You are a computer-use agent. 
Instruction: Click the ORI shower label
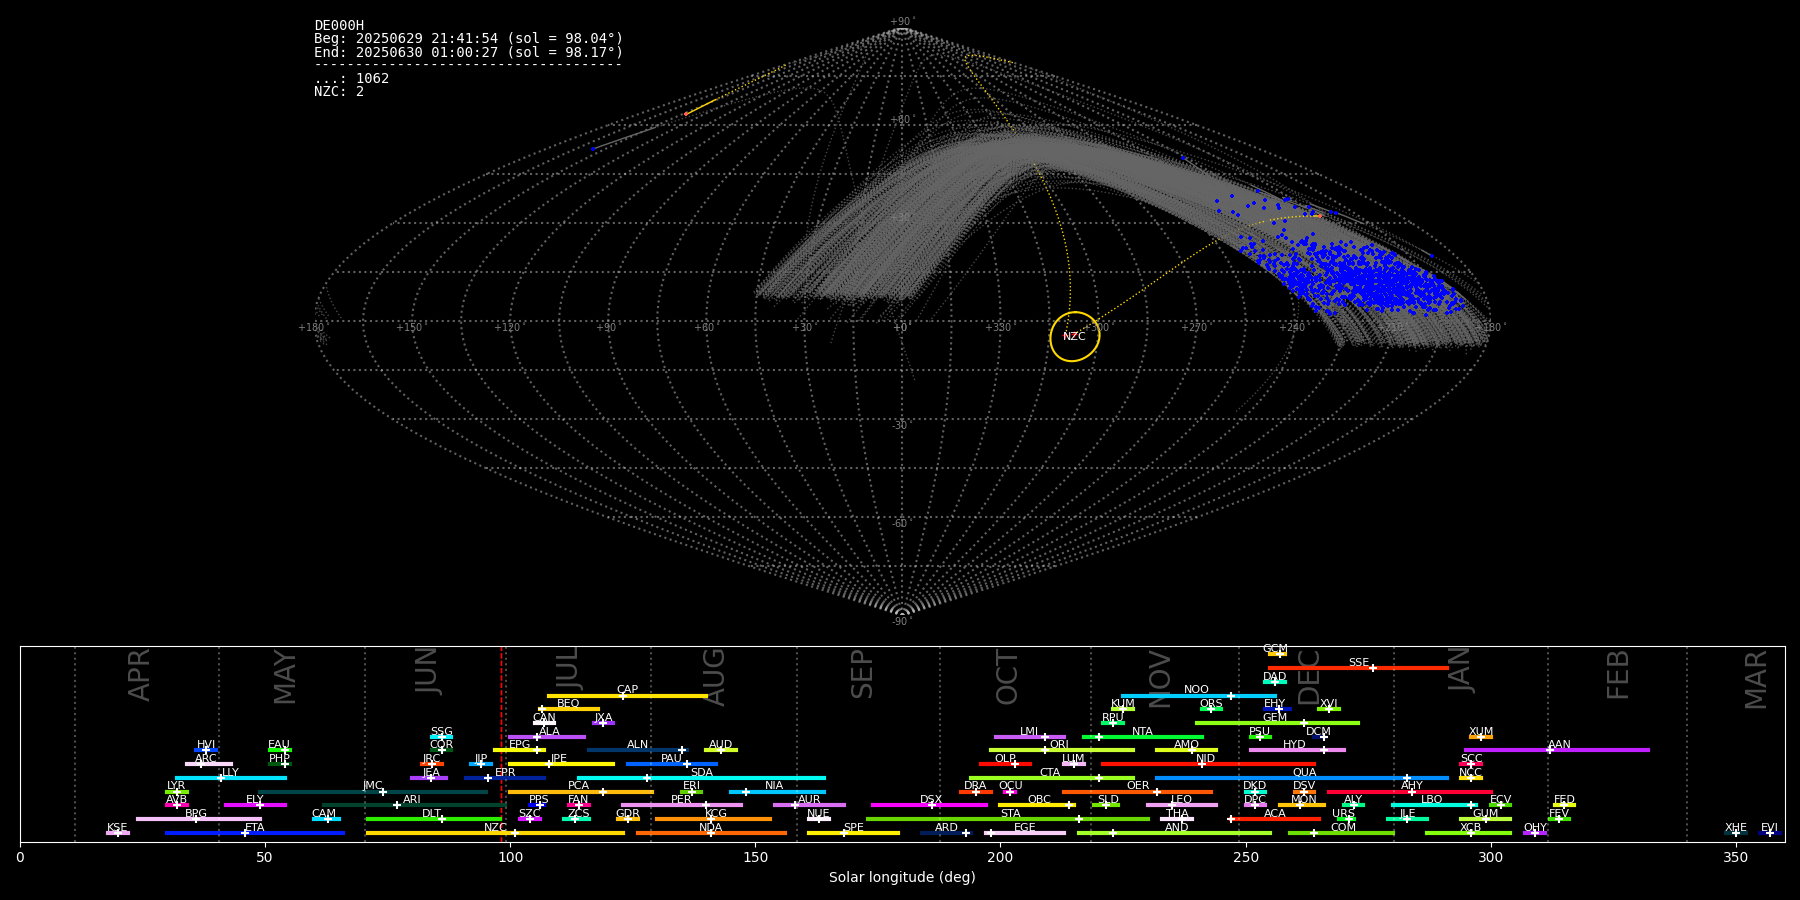click(x=1059, y=745)
